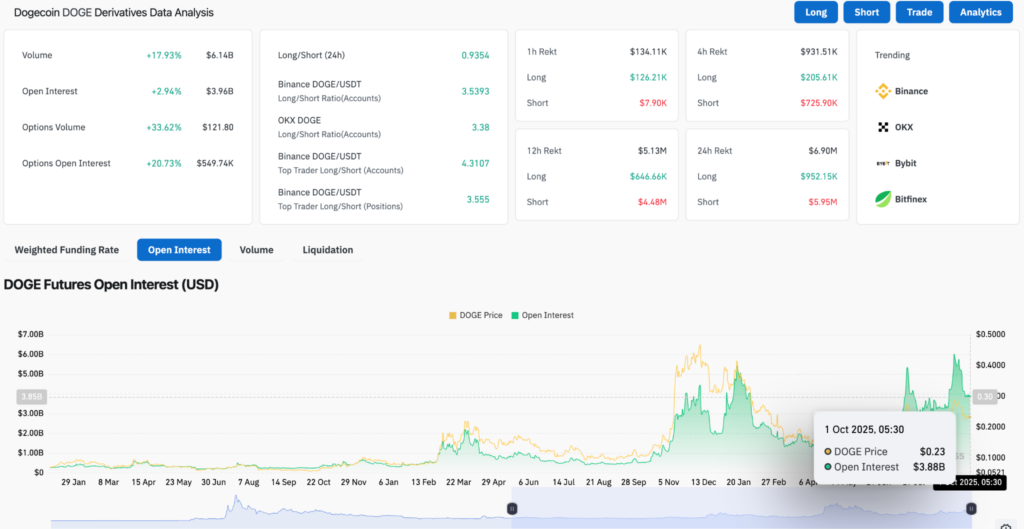1024x529 pixels.
Task: Open the Volume tab
Action: click(x=256, y=250)
